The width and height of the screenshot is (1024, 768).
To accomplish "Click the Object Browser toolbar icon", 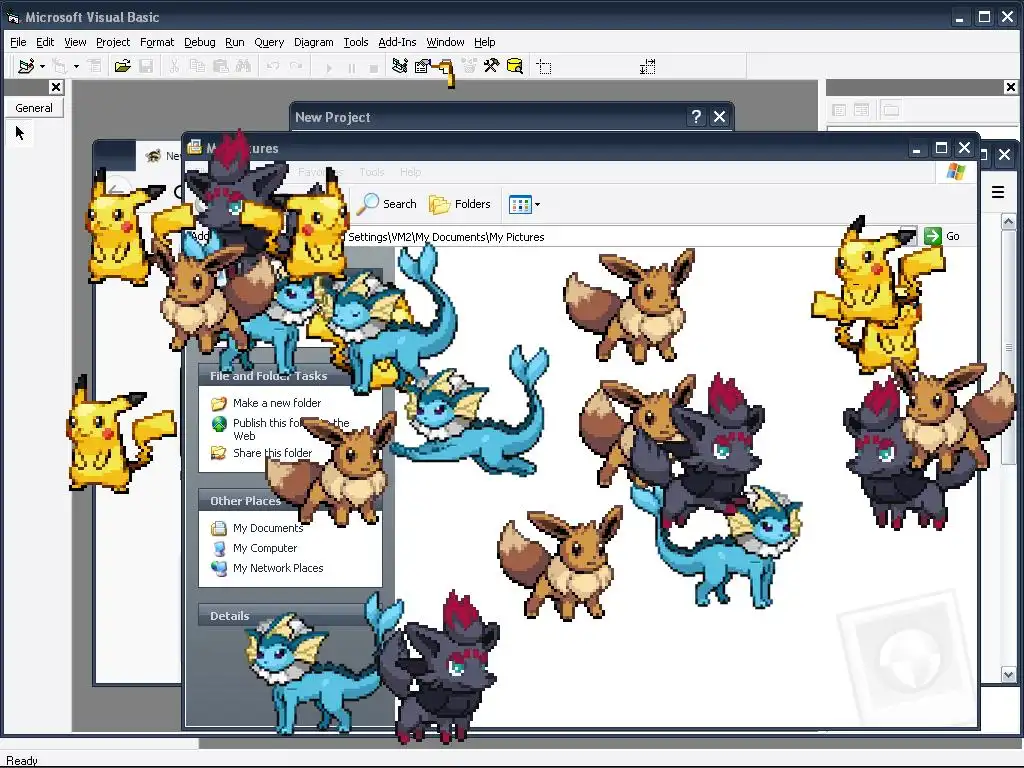I will point(469,66).
